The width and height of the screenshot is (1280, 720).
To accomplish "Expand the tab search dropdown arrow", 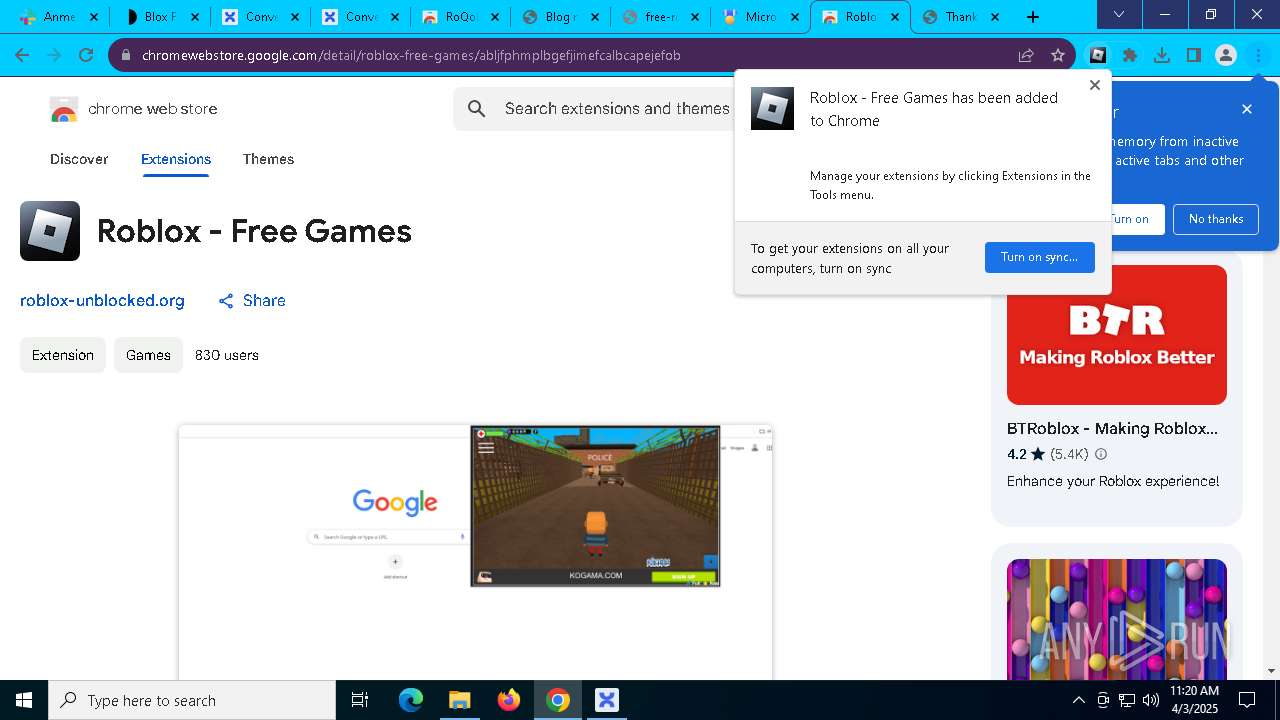I will tap(1119, 15).
